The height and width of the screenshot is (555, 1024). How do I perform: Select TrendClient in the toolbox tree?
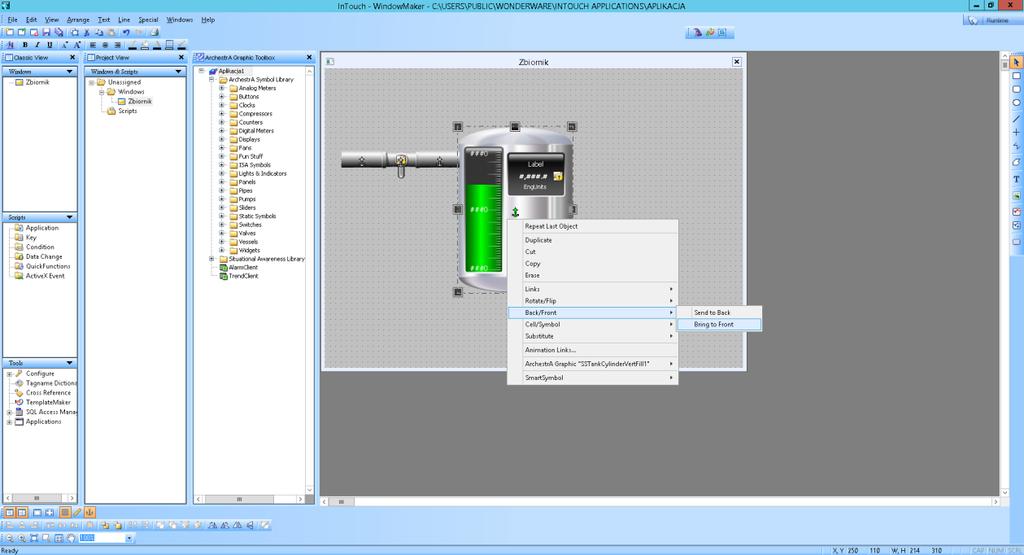[x=243, y=276]
